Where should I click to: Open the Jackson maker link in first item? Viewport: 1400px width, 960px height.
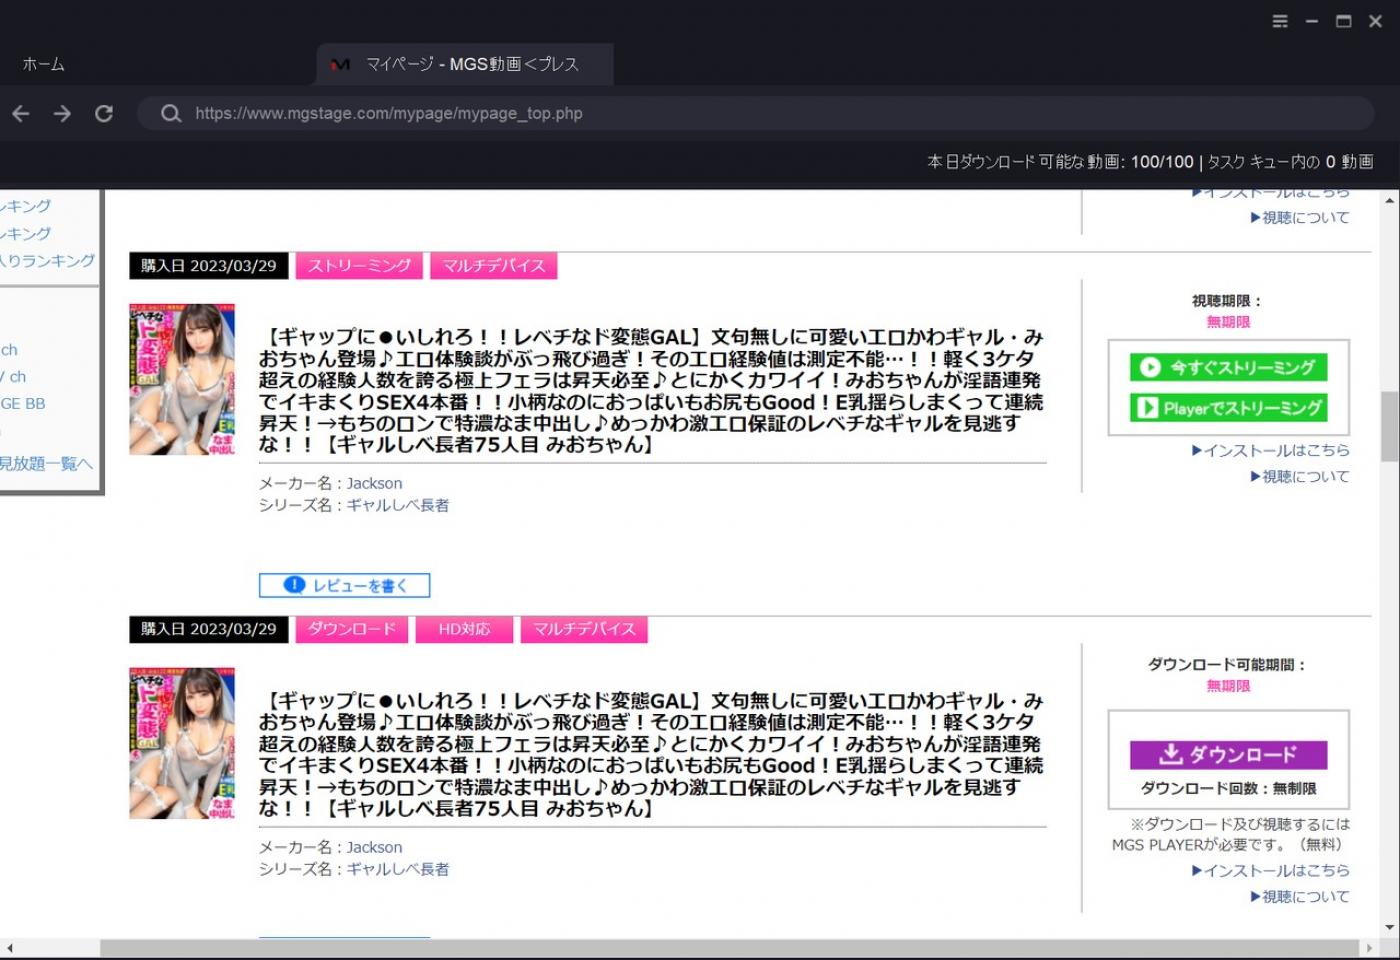tap(374, 483)
